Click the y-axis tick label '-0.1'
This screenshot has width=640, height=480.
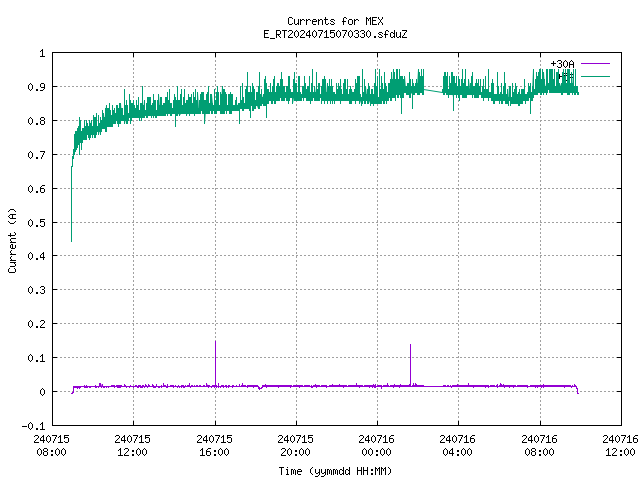[x=33, y=426]
